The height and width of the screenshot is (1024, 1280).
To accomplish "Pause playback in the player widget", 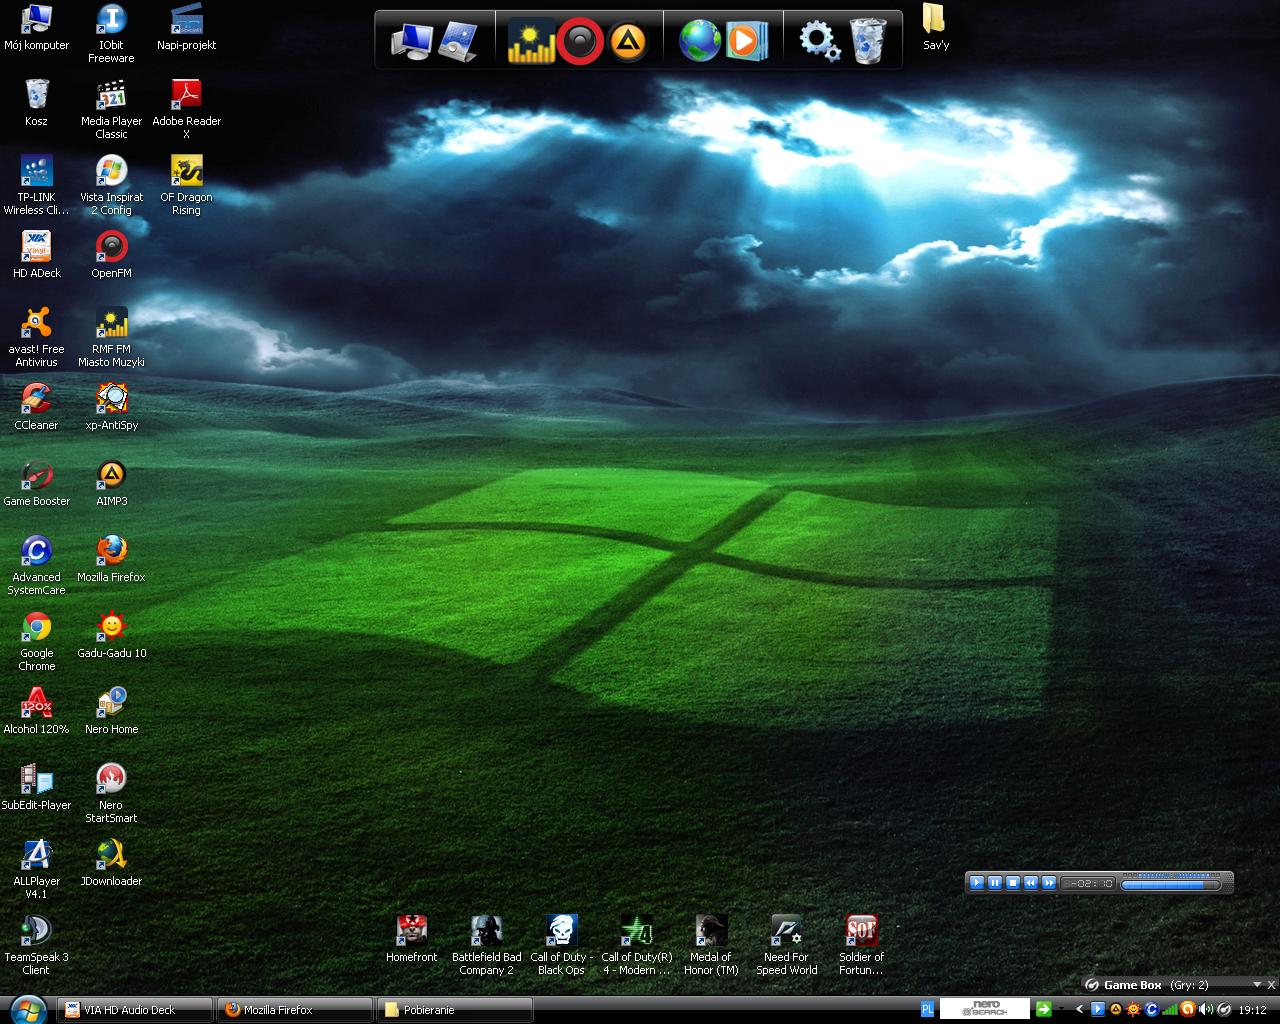I will tap(995, 883).
